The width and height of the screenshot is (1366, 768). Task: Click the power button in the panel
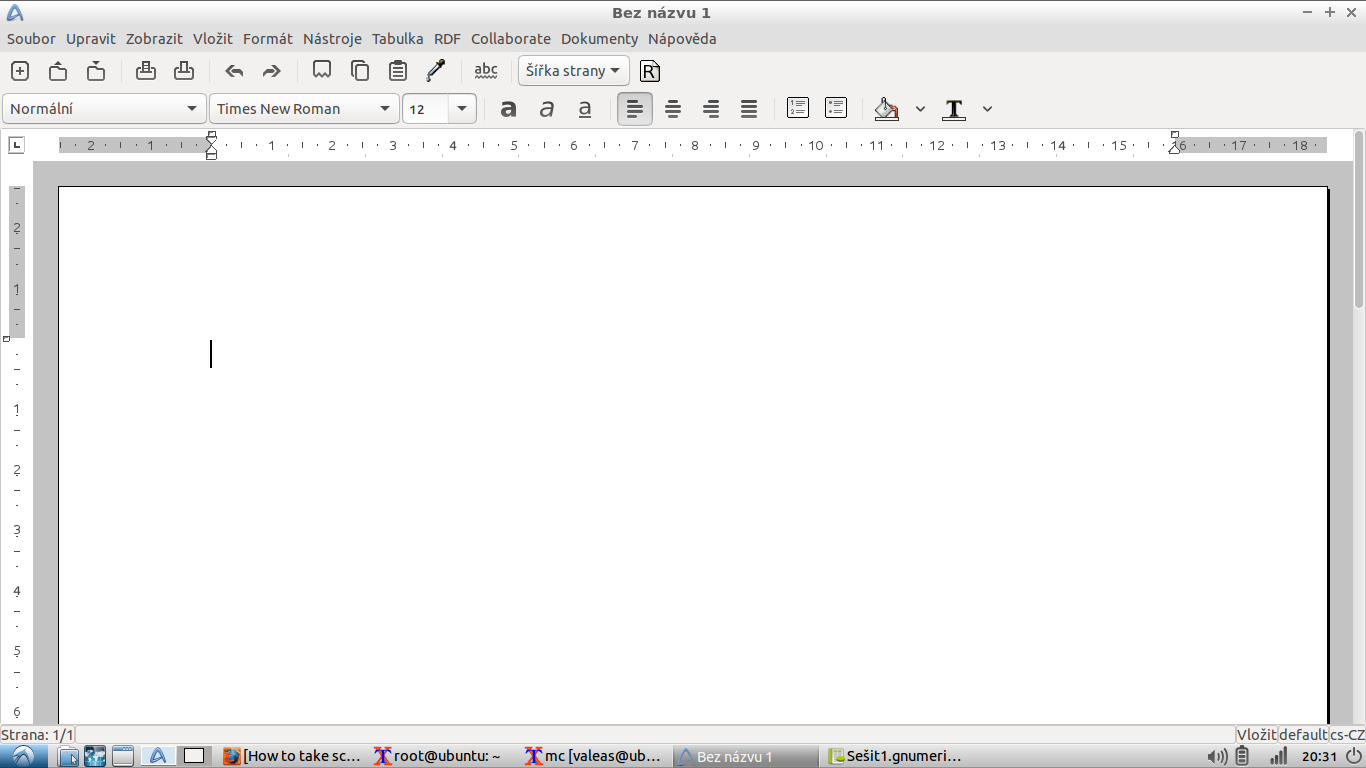click(1354, 756)
